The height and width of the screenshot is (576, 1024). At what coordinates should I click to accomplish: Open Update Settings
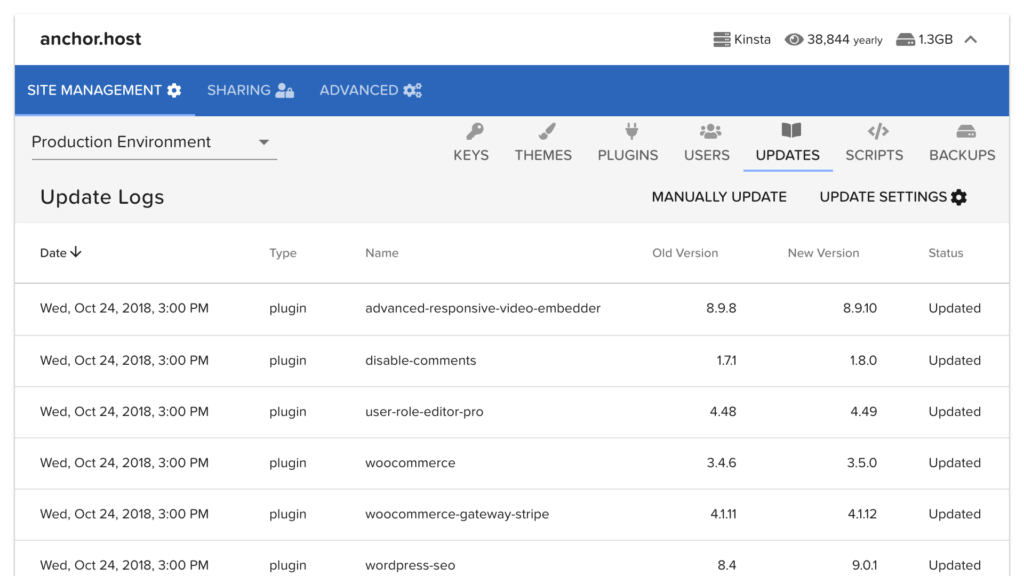coord(892,197)
